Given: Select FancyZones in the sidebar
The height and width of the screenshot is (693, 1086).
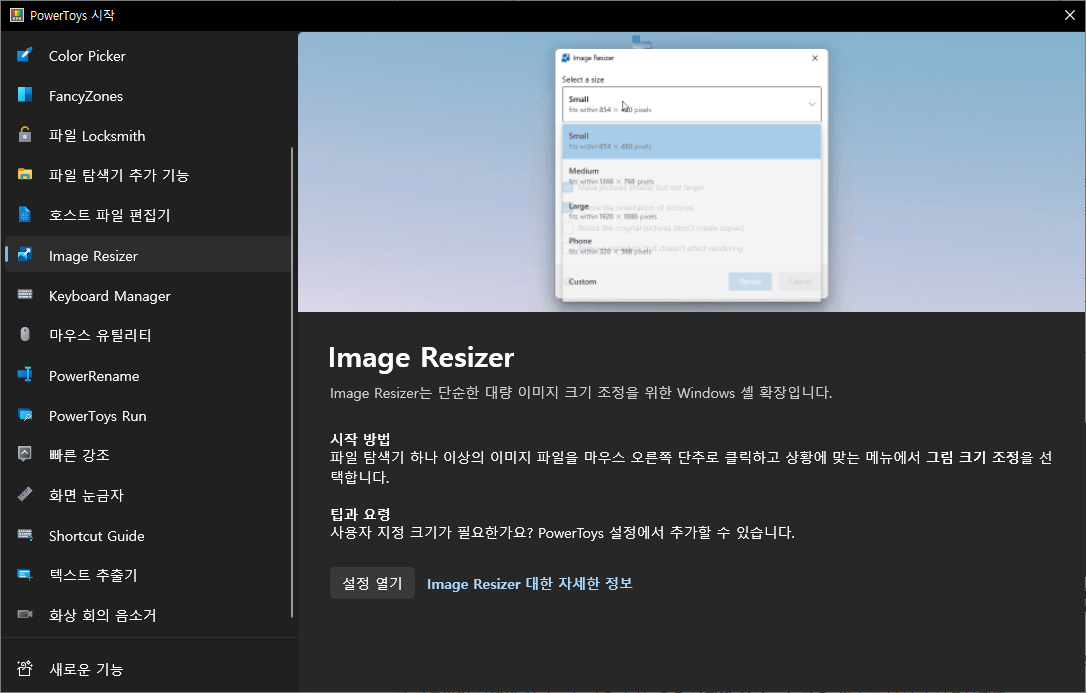Looking at the screenshot, I should (148, 96).
